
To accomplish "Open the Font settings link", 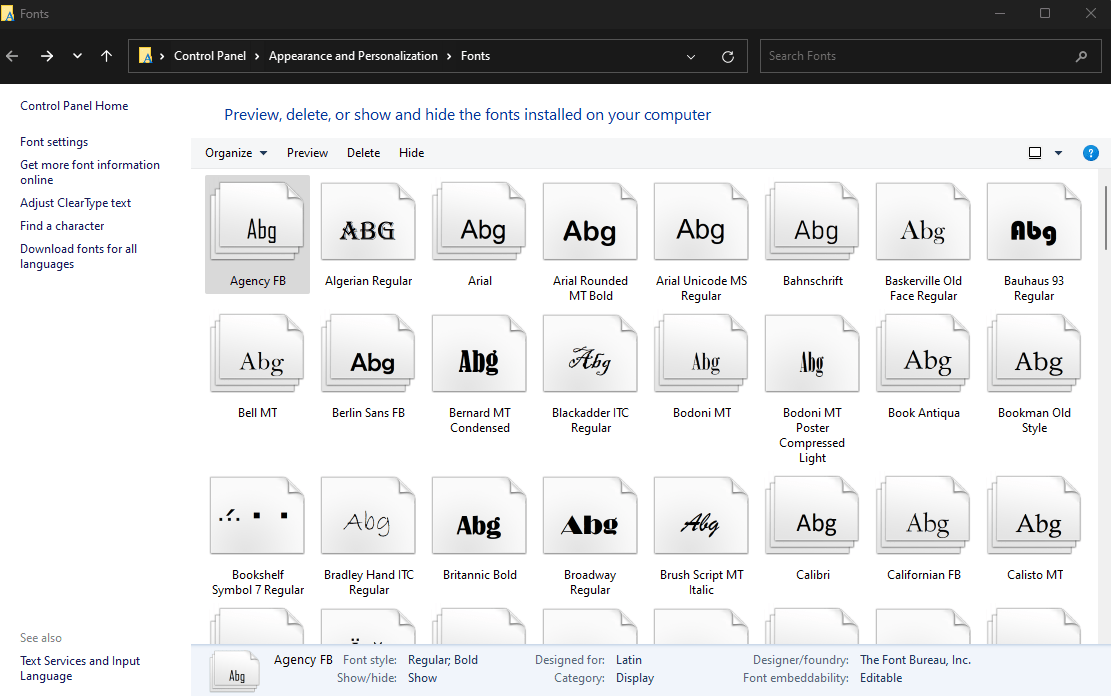I will (54, 142).
